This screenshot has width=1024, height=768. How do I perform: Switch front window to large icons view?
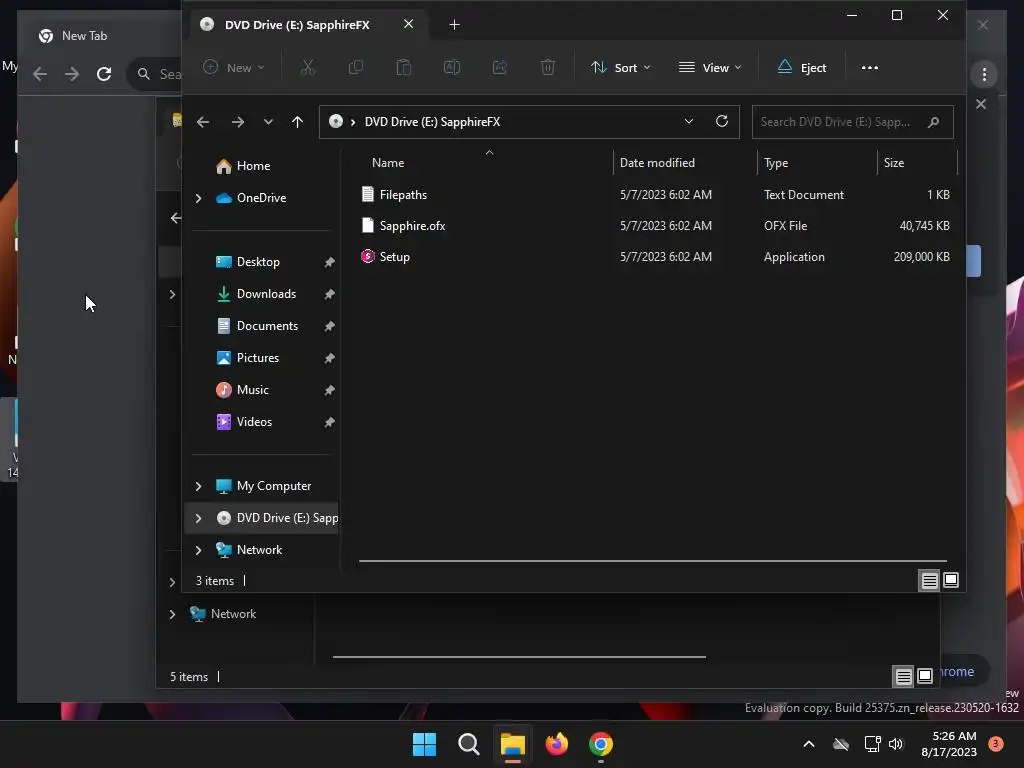(951, 580)
